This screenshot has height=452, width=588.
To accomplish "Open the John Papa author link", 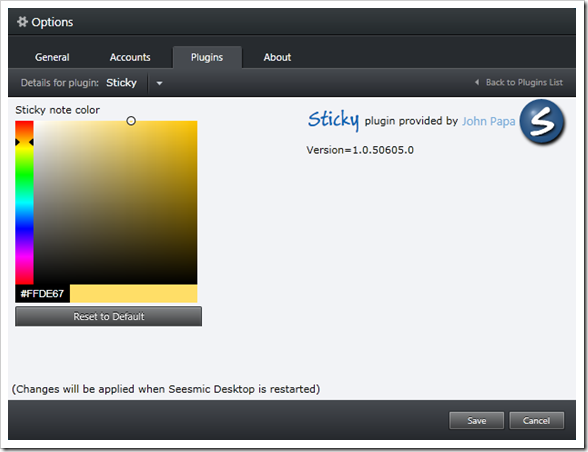I will [x=488, y=121].
